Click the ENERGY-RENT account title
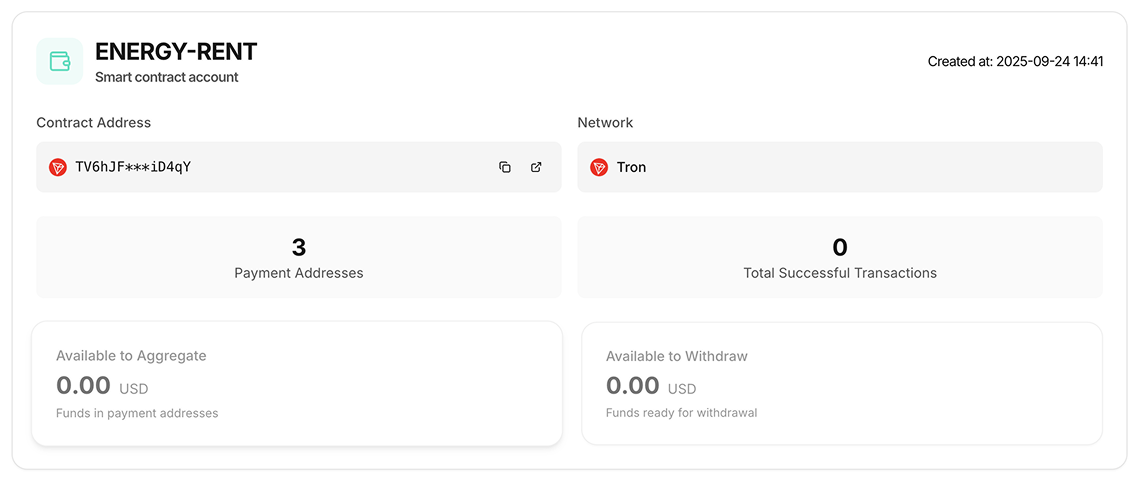The height and width of the screenshot is (481, 1139). point(176,51)
